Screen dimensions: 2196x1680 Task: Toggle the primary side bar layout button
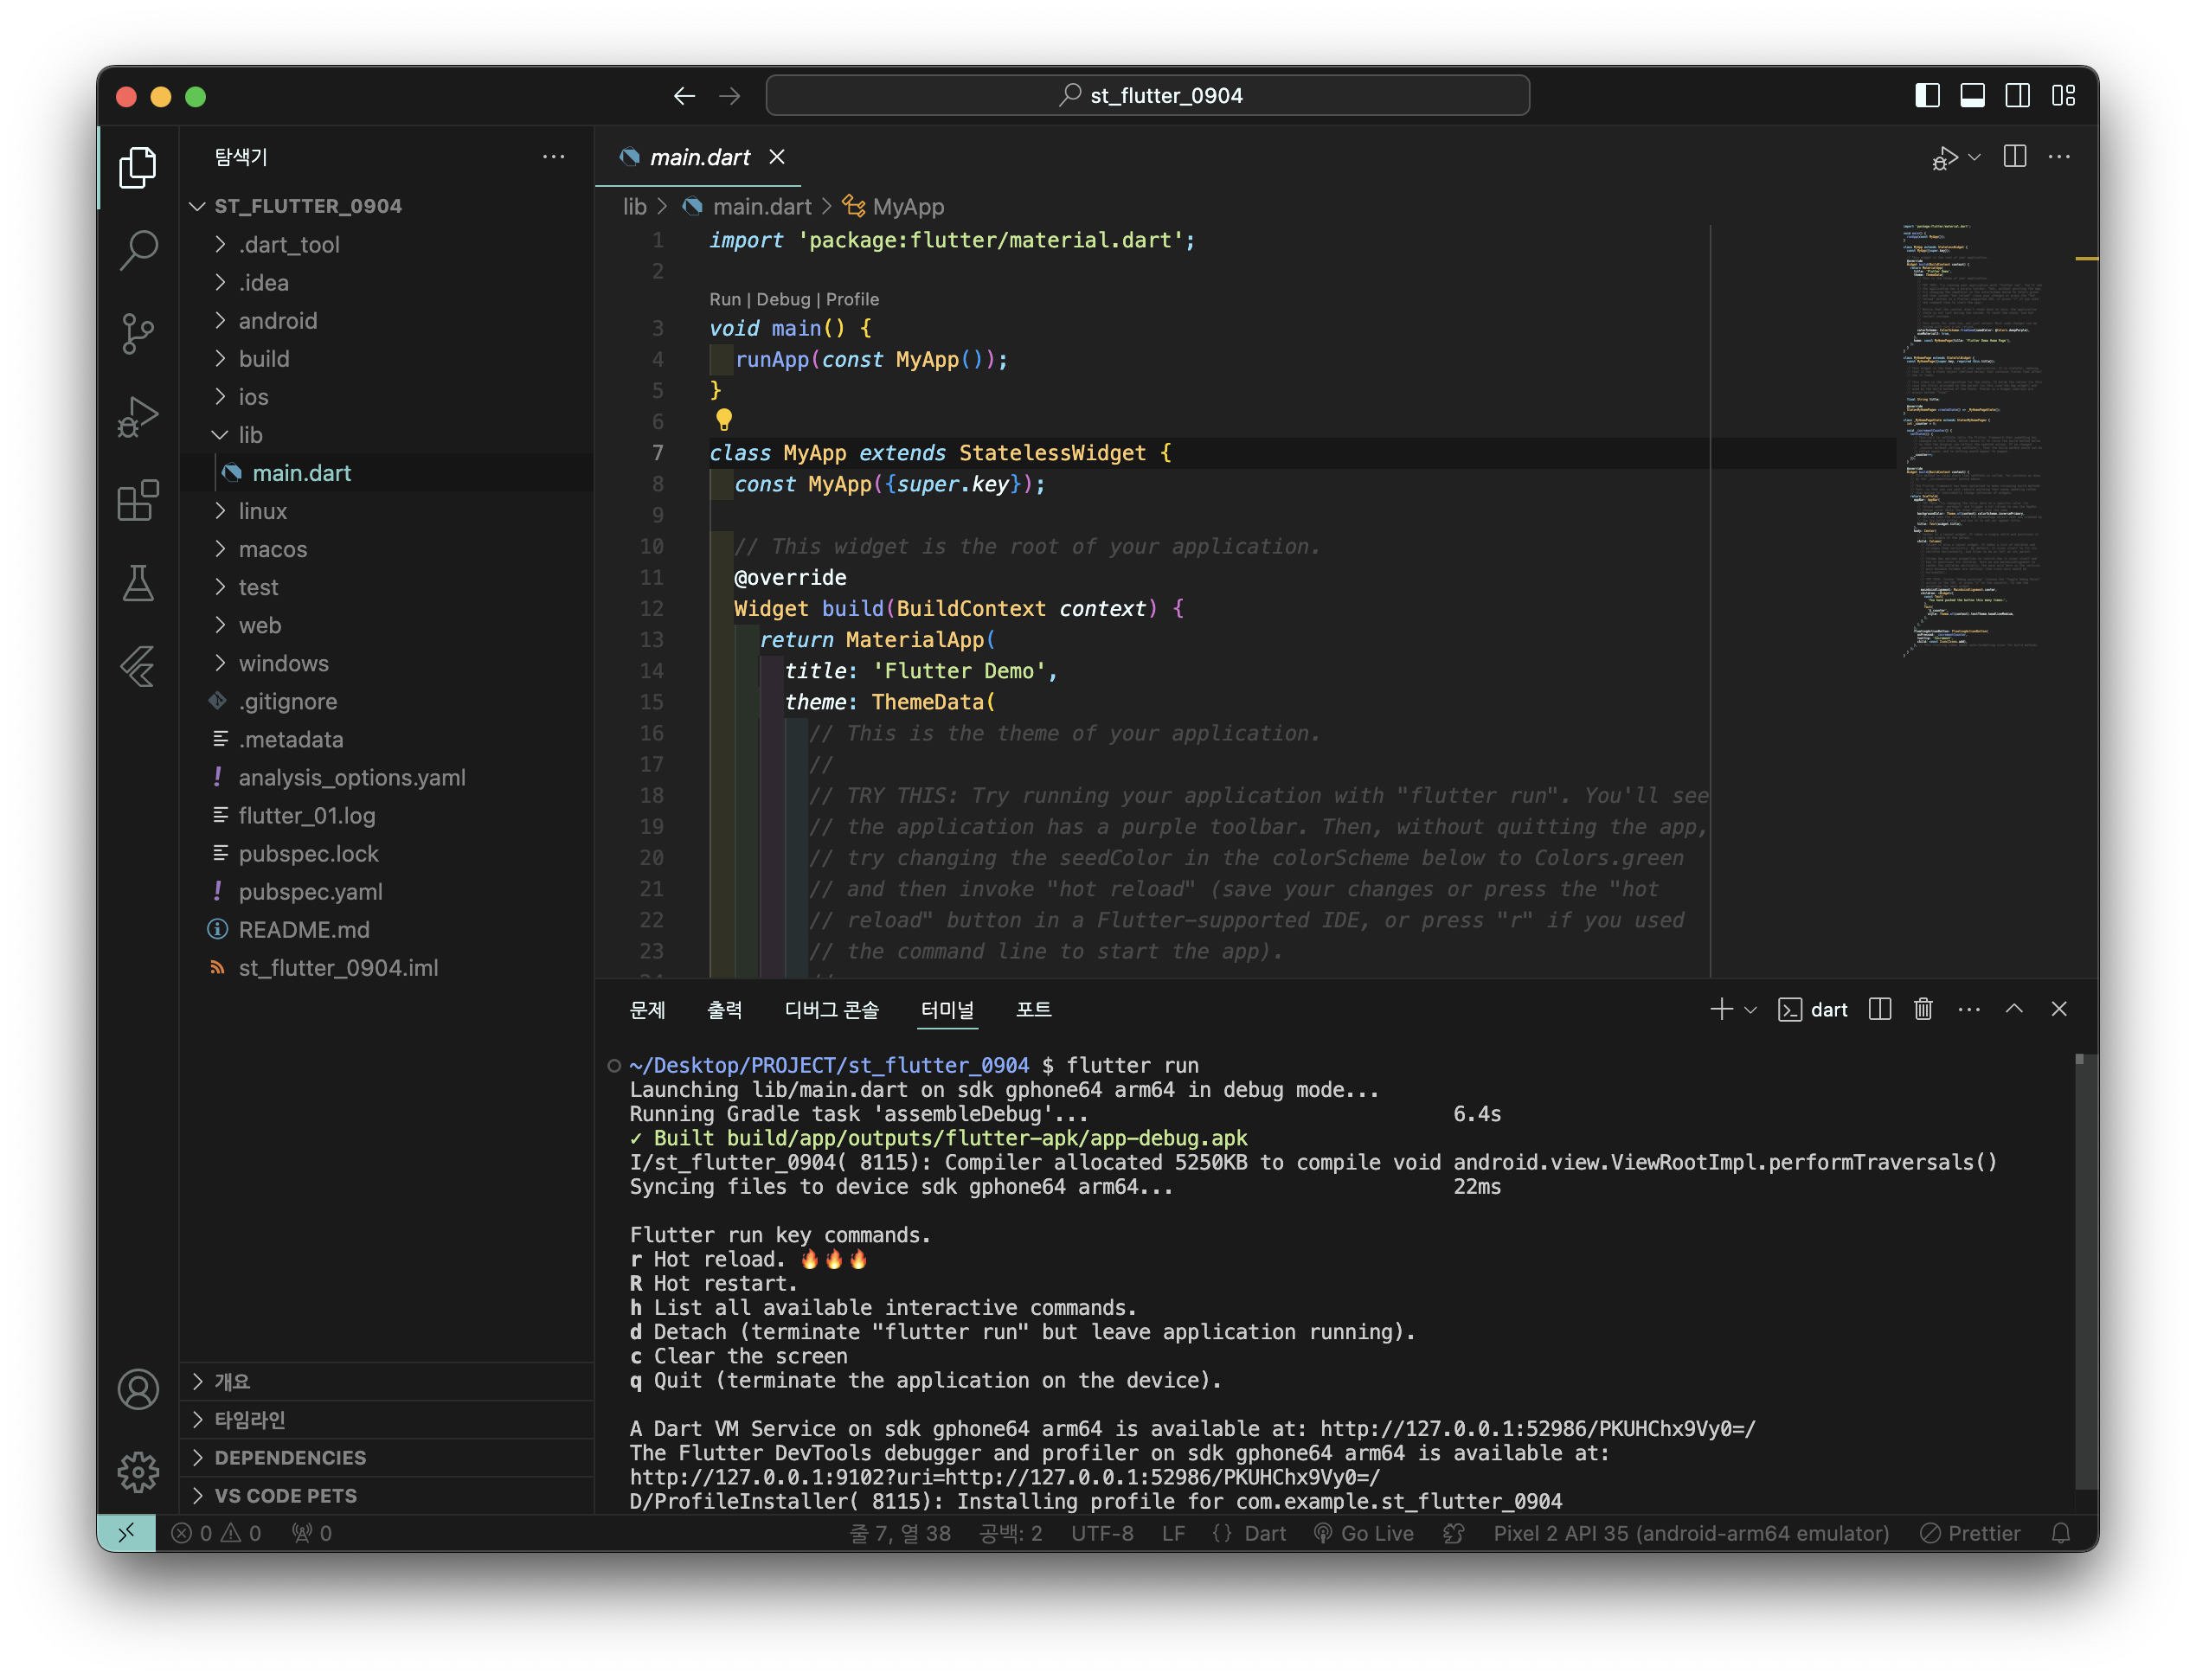coord(1927,96)
